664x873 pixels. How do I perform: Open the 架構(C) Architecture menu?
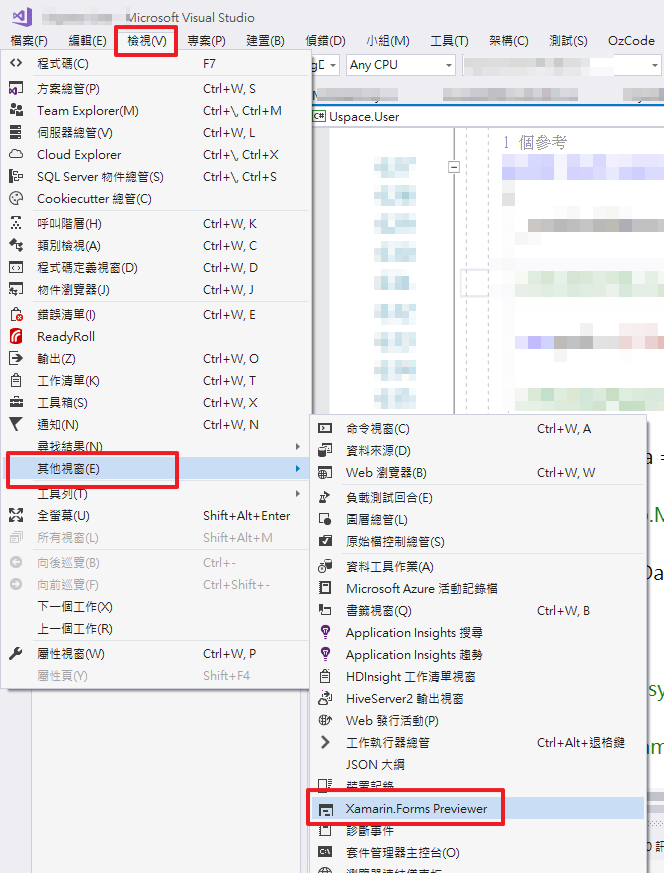point(509,41)
